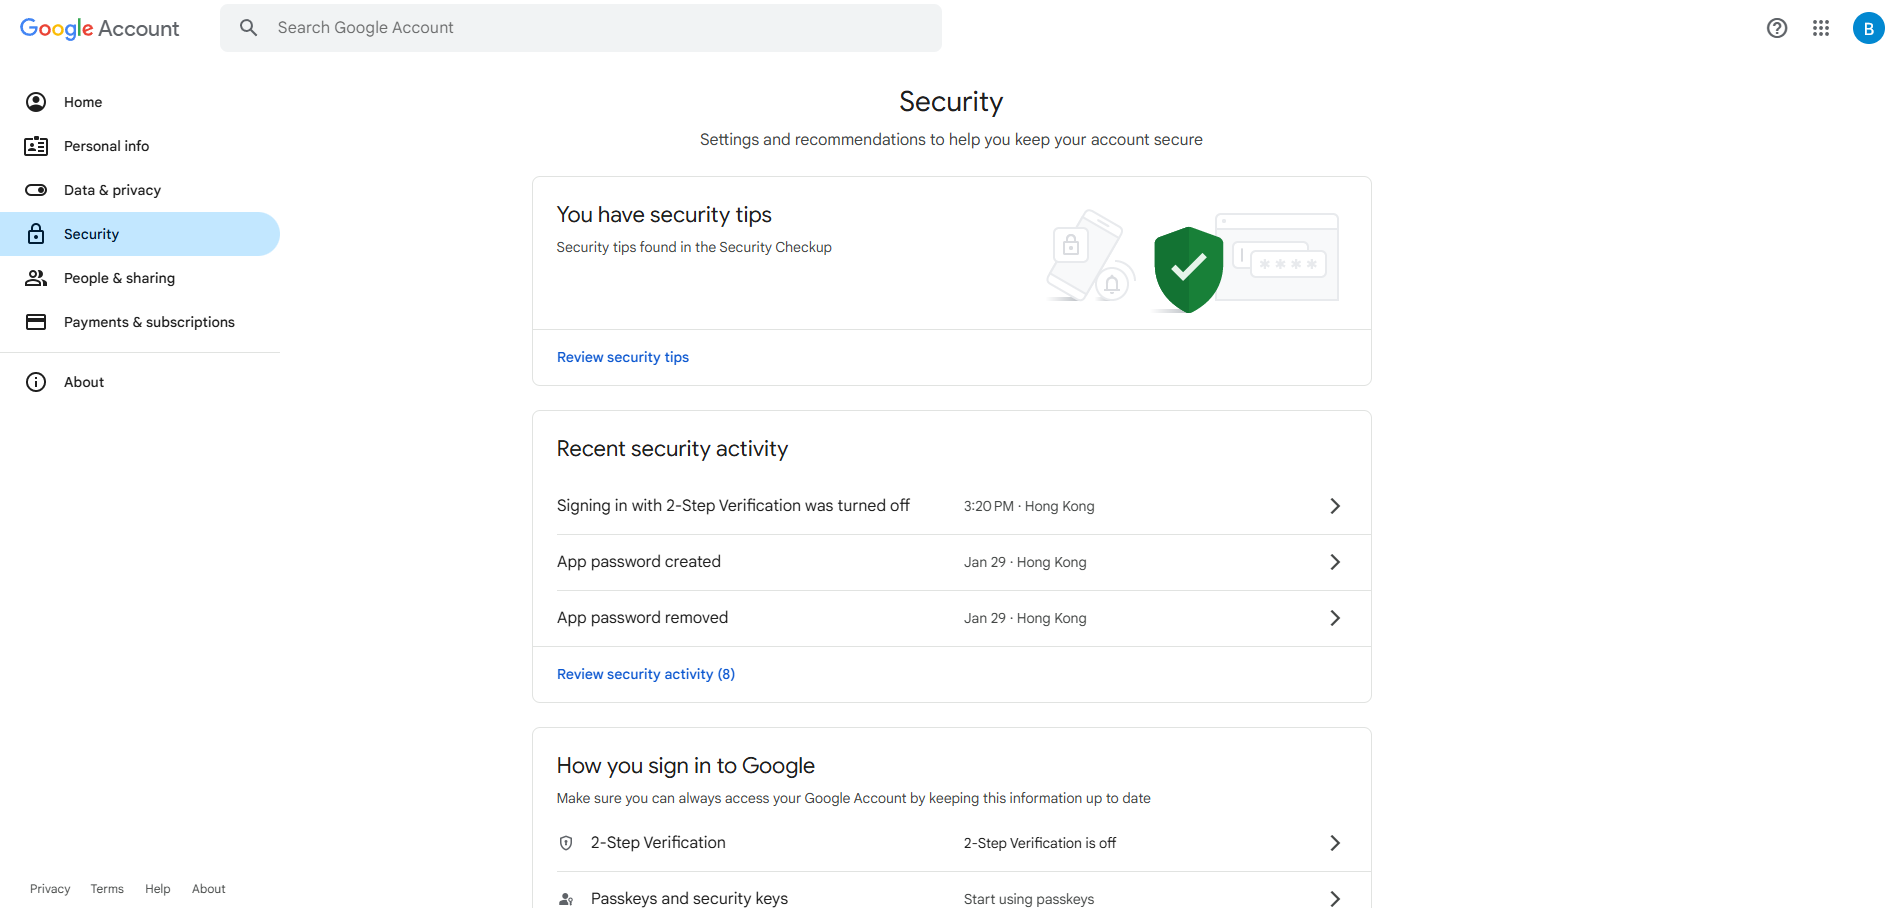1899x908 pixels.
Task: Go to People & sharing section
Action: point(119,278)
